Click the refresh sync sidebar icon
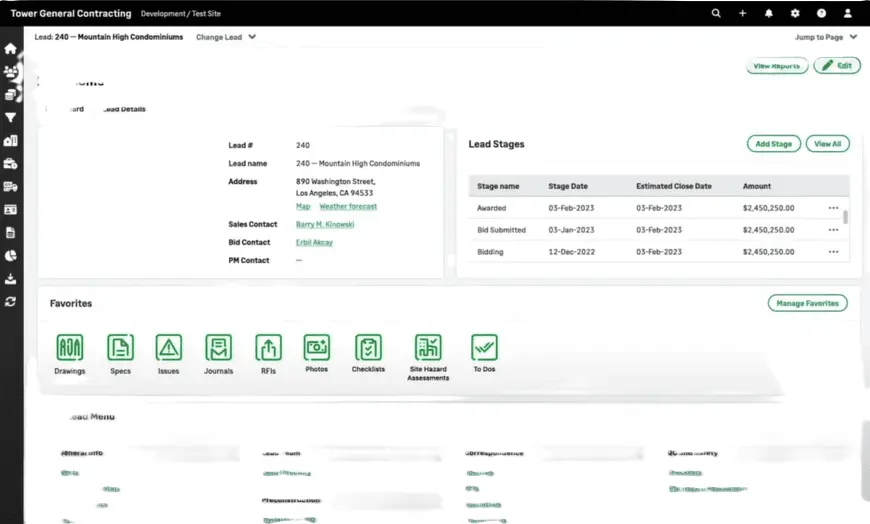The width and height of the screenshot is (870, 524). [11, 301]
